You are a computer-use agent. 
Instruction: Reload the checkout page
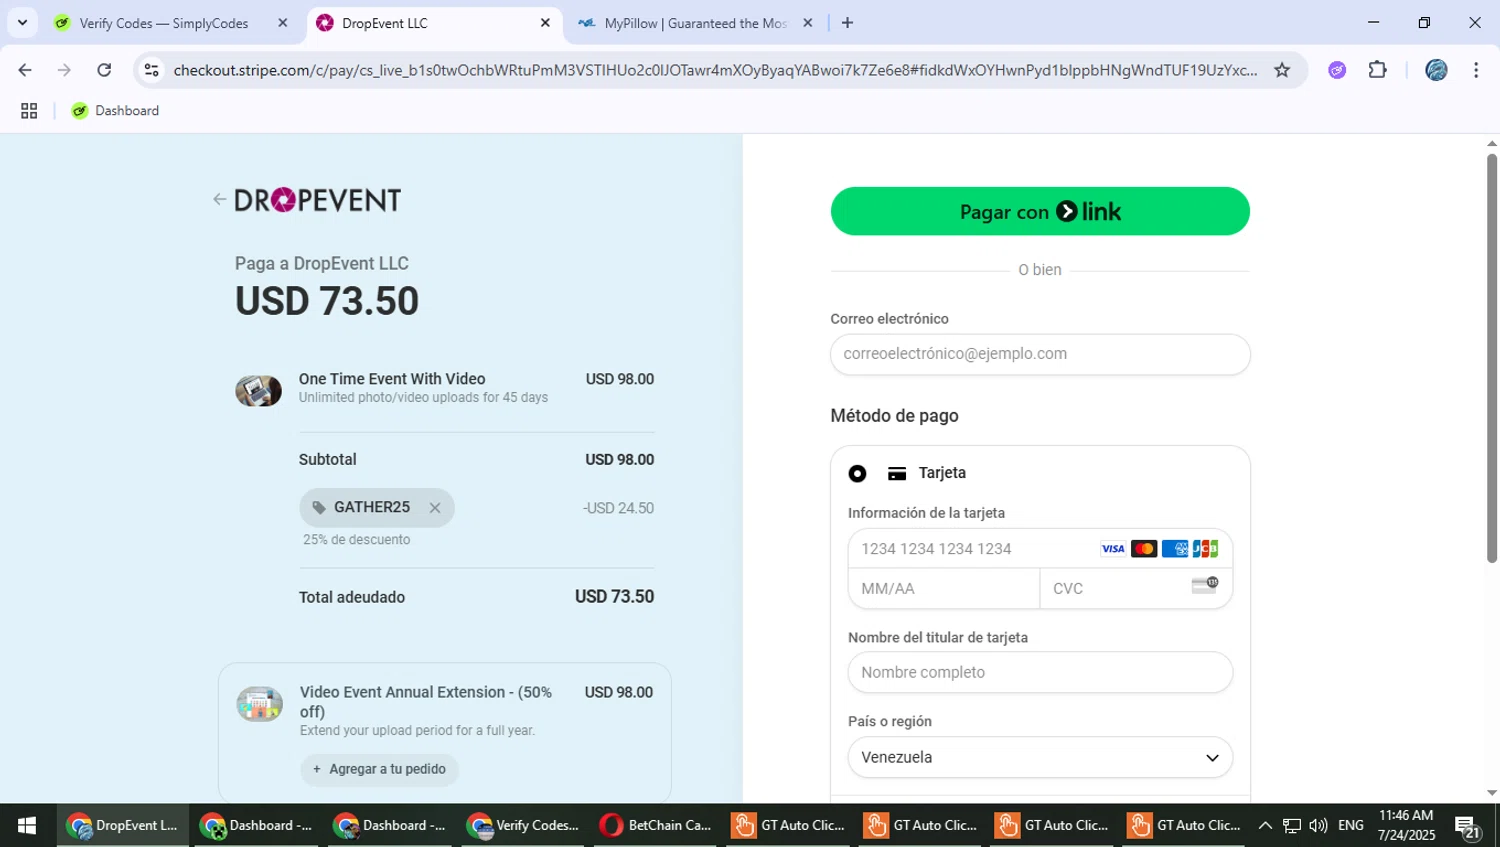tap(104, 70)
